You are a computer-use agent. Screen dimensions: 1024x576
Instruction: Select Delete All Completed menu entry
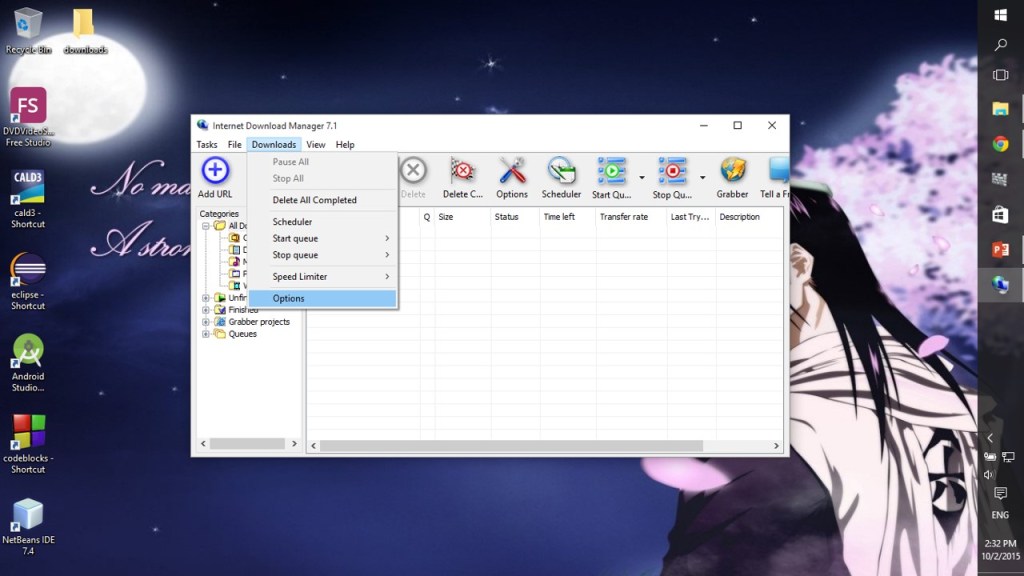pos(314,200)
